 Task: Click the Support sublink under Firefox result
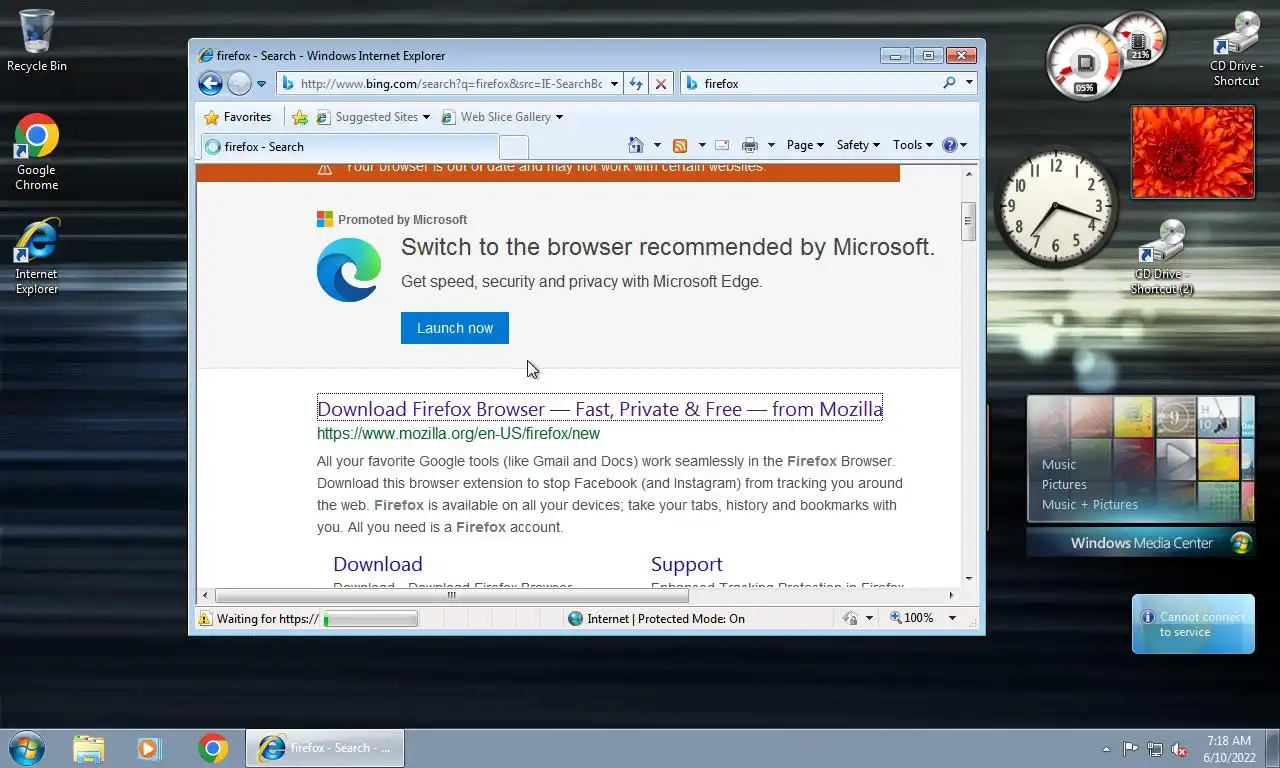686,564
